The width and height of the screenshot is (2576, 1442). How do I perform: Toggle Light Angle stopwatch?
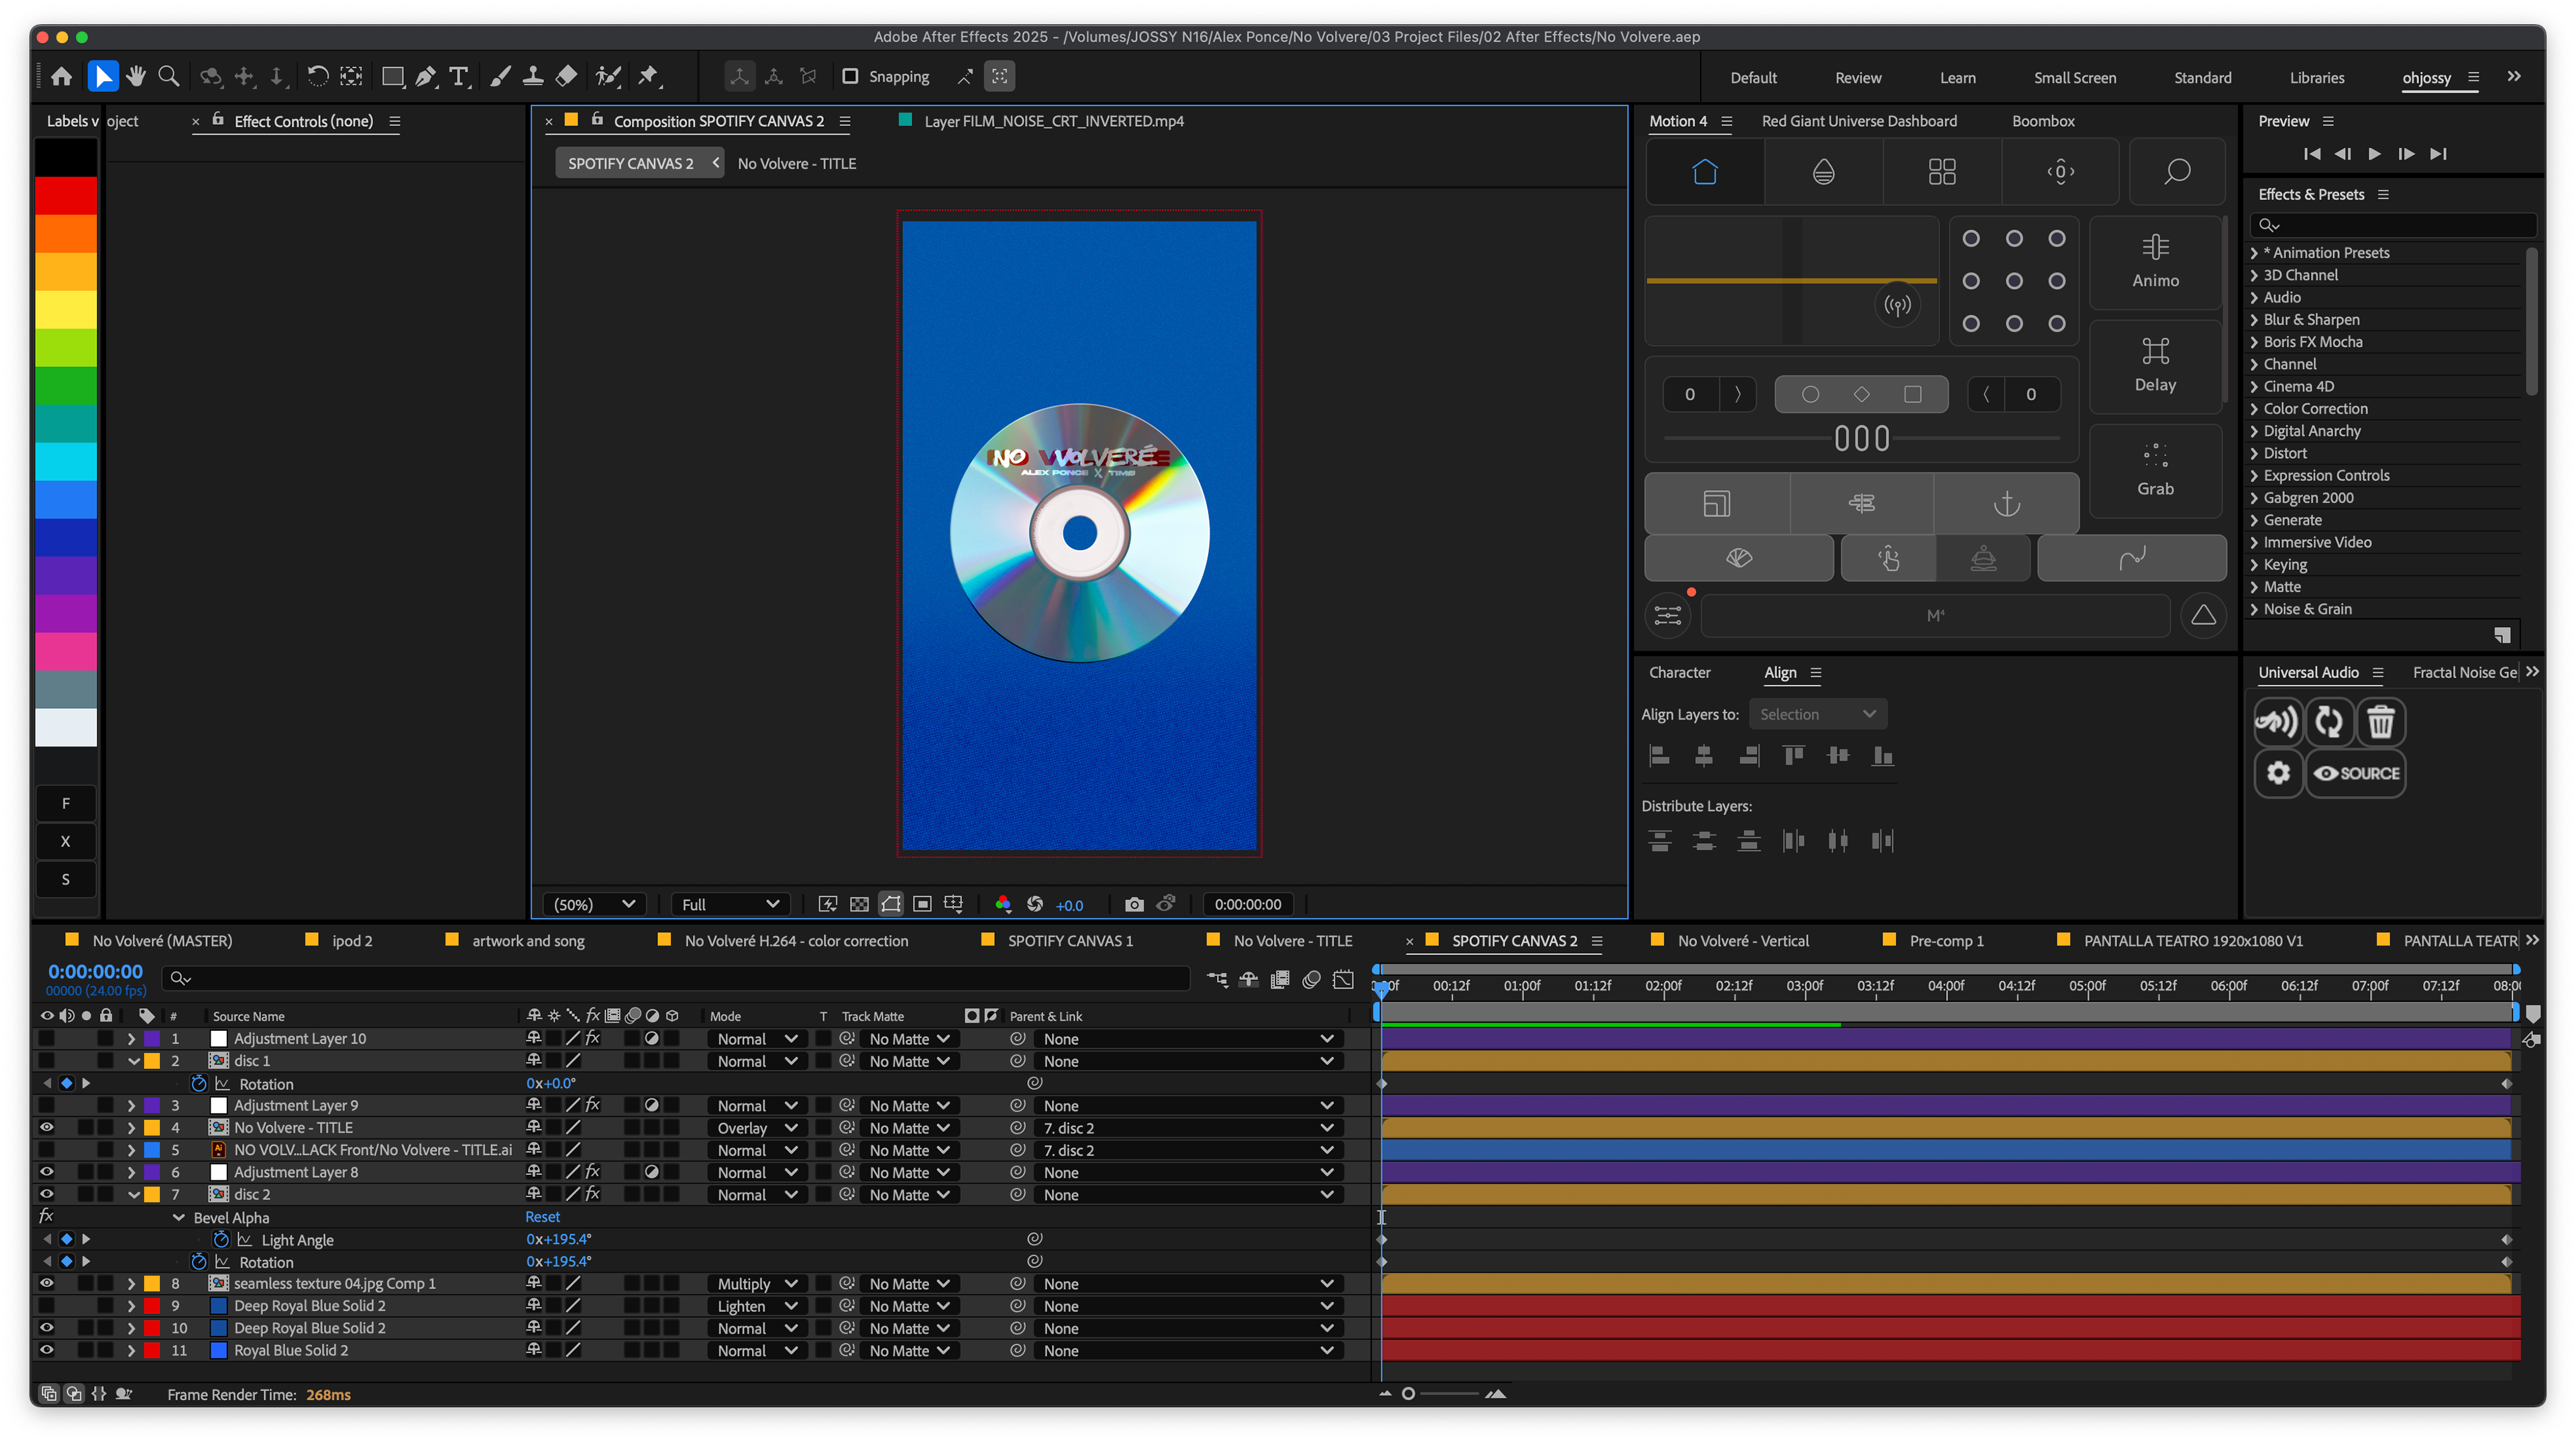[221, 1239]
